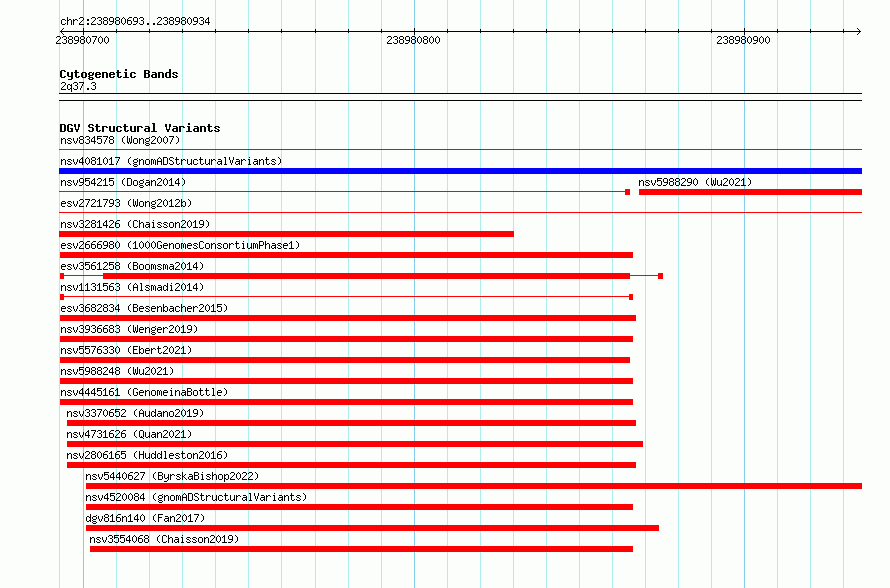
Task: Open the nsv1131563 (Alsmadi2014) label
Action: 132,287
